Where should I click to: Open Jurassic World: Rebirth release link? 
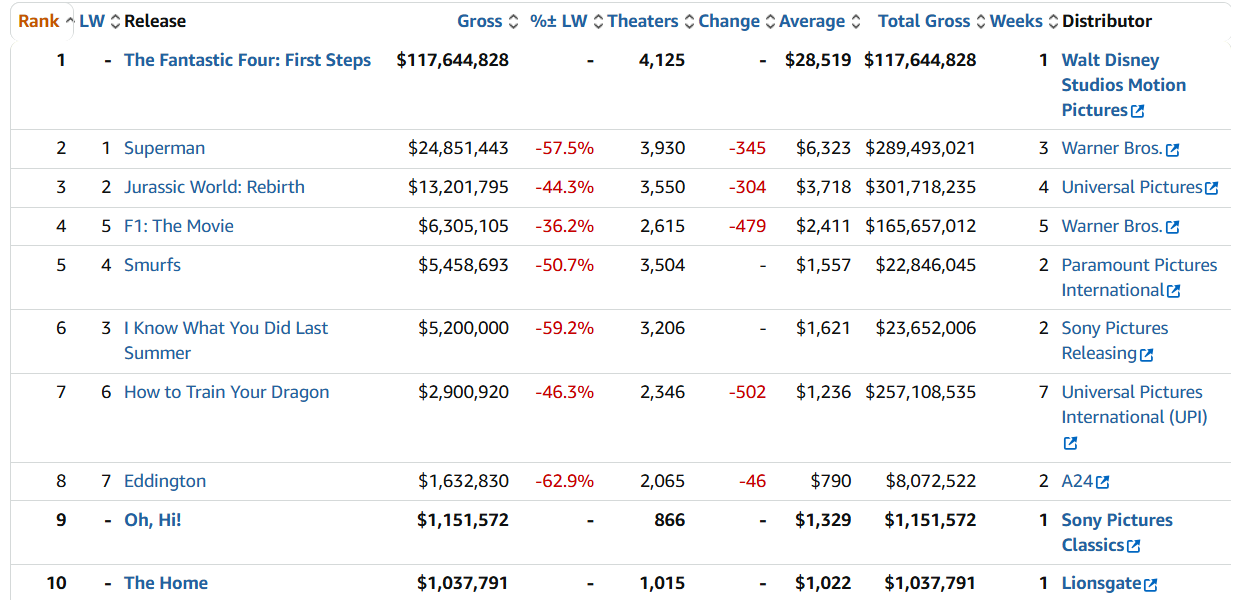[214, 187]
